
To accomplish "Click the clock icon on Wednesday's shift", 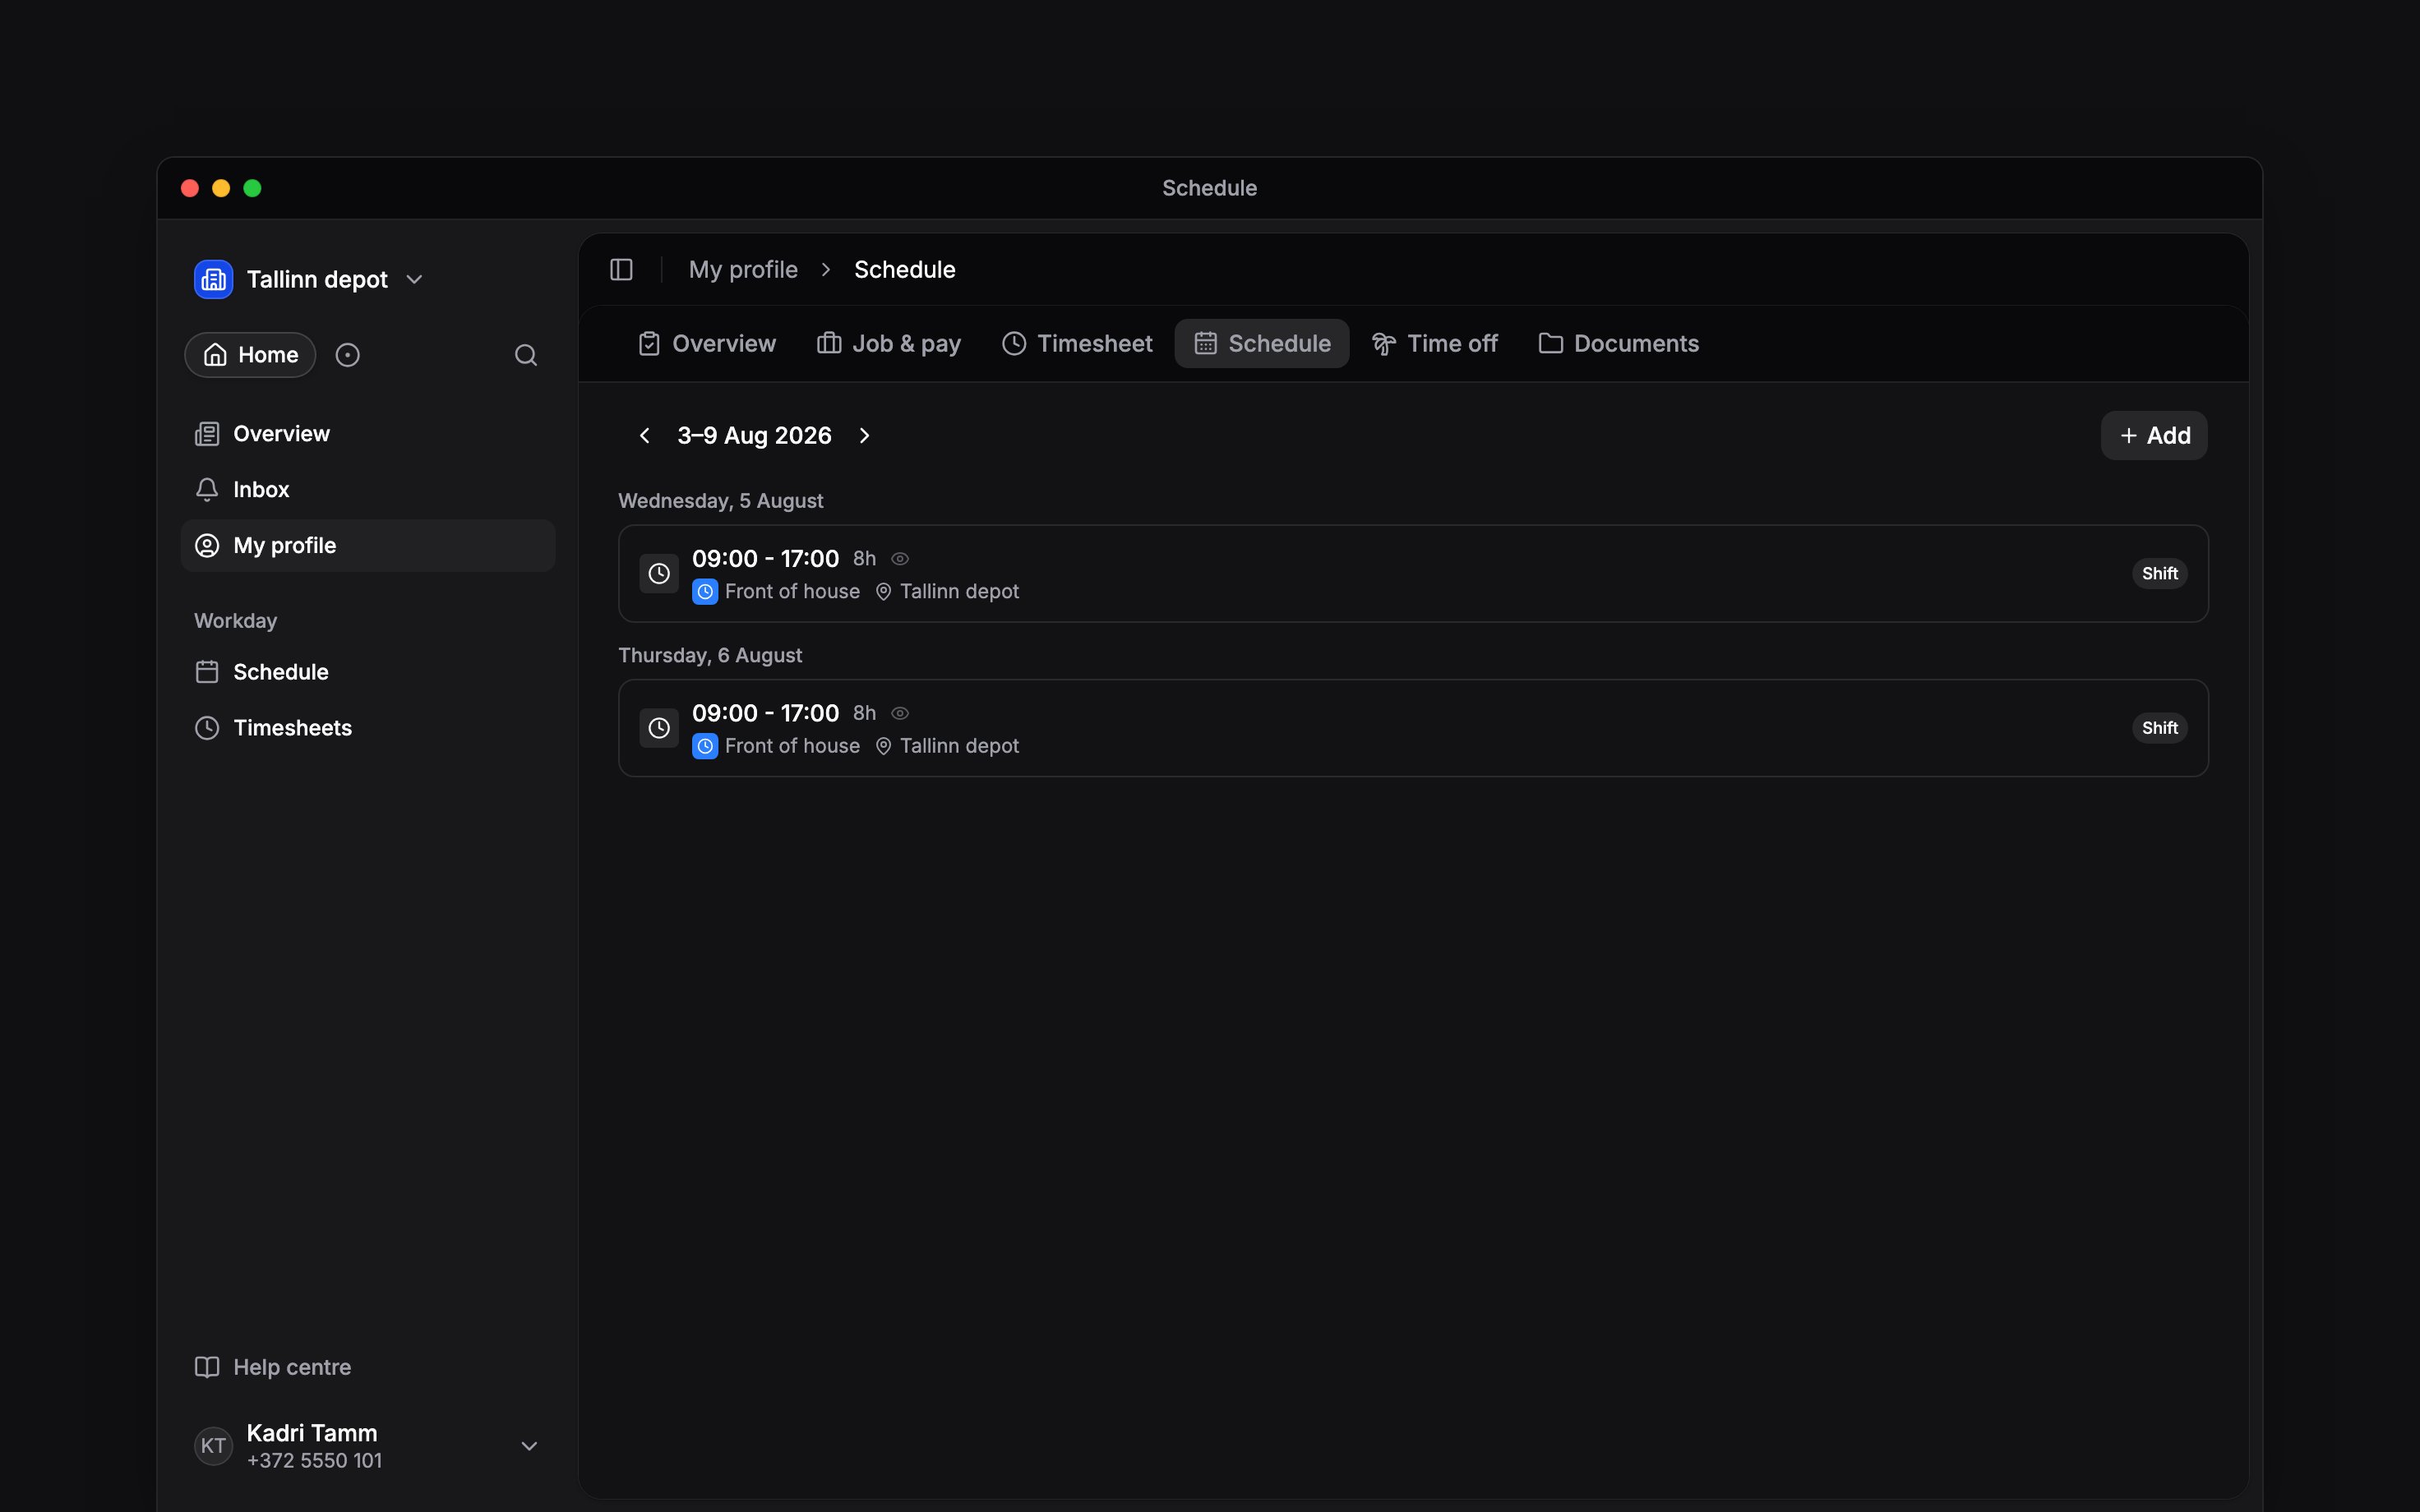I will point(659,573).
